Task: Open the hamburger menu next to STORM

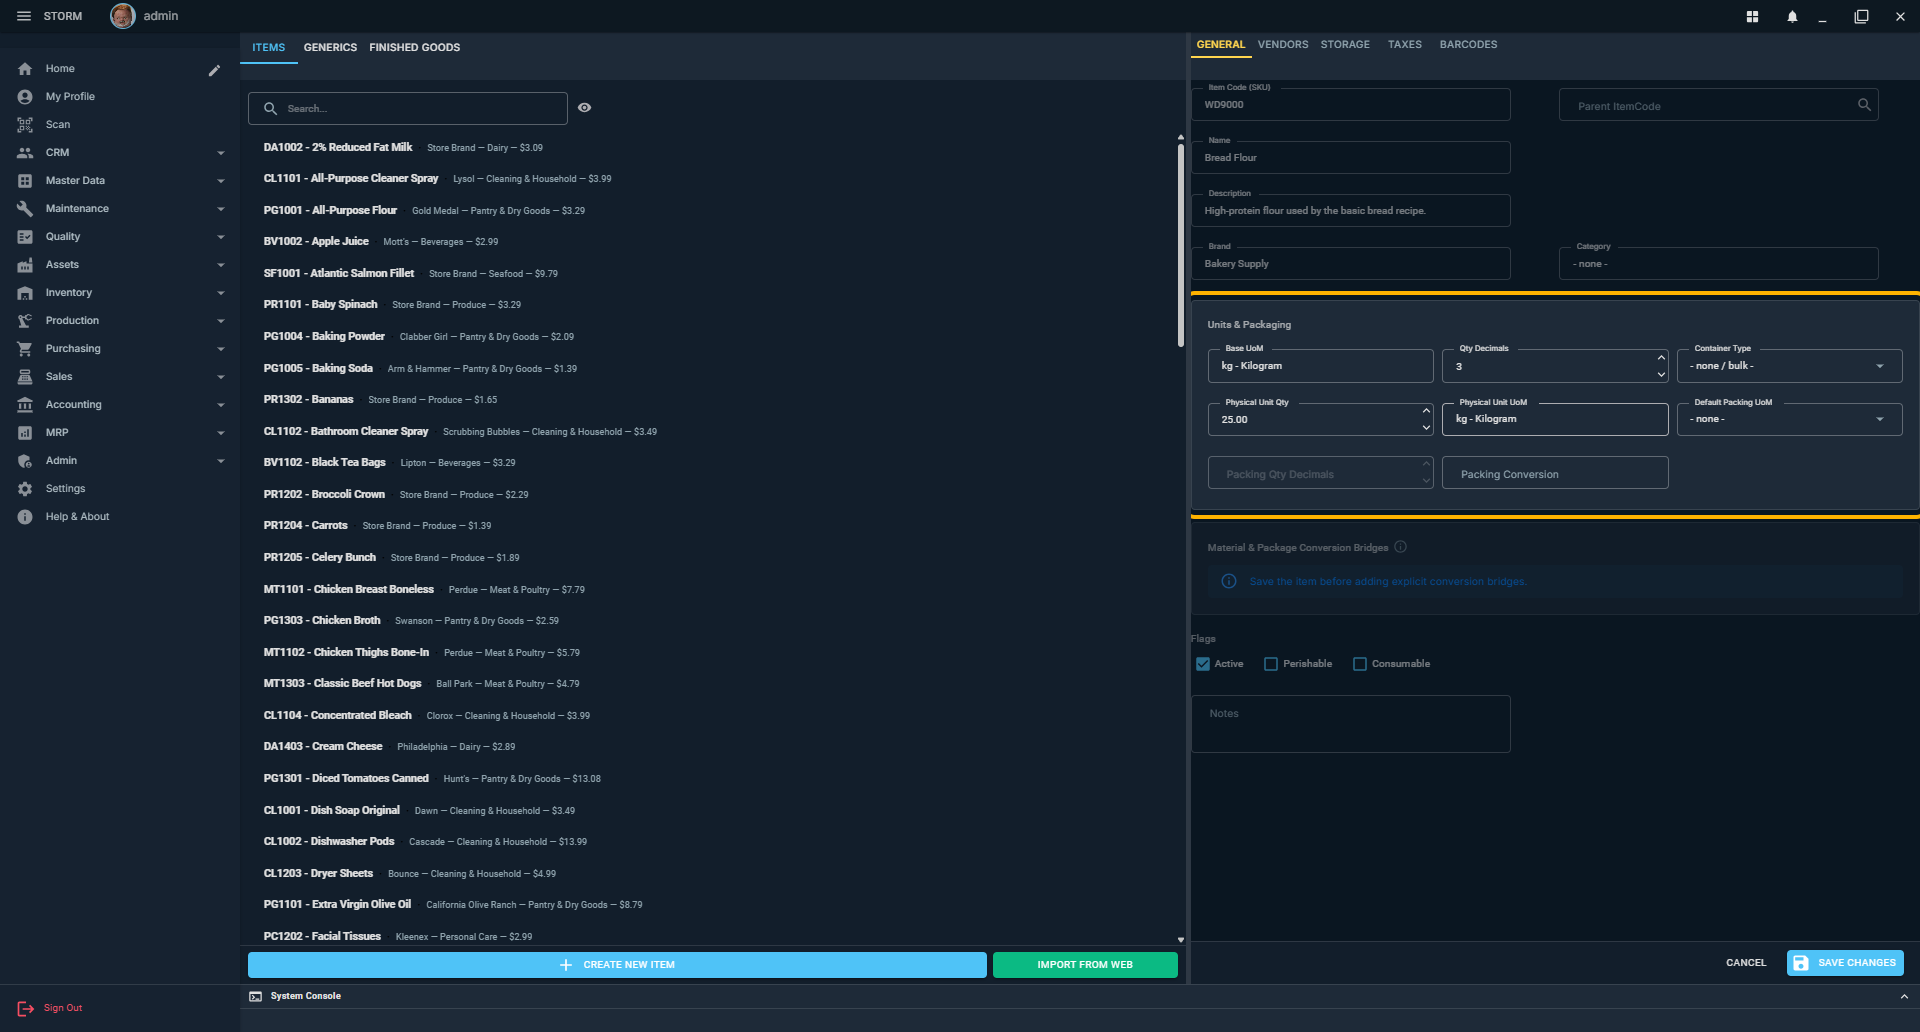Action: click(24, 16)
